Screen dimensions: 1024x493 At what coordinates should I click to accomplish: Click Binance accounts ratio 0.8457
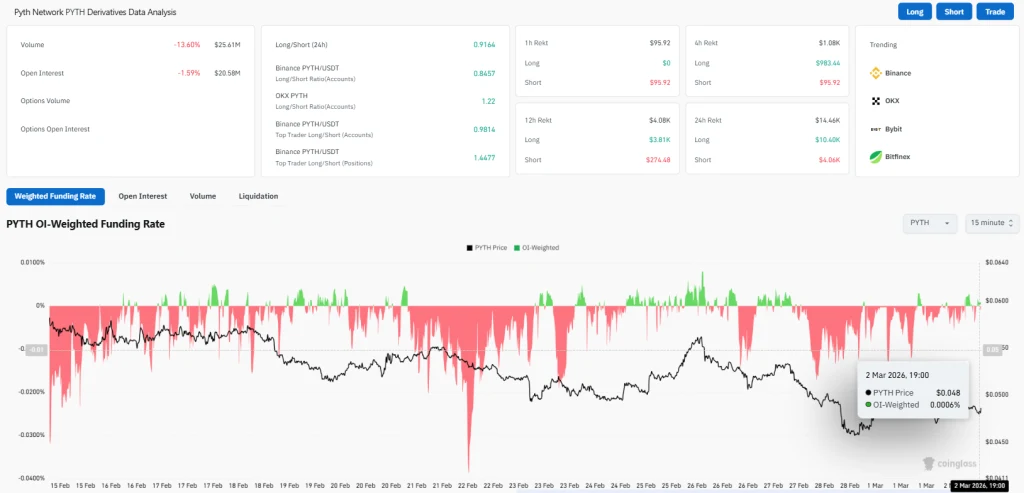point(484,73)
